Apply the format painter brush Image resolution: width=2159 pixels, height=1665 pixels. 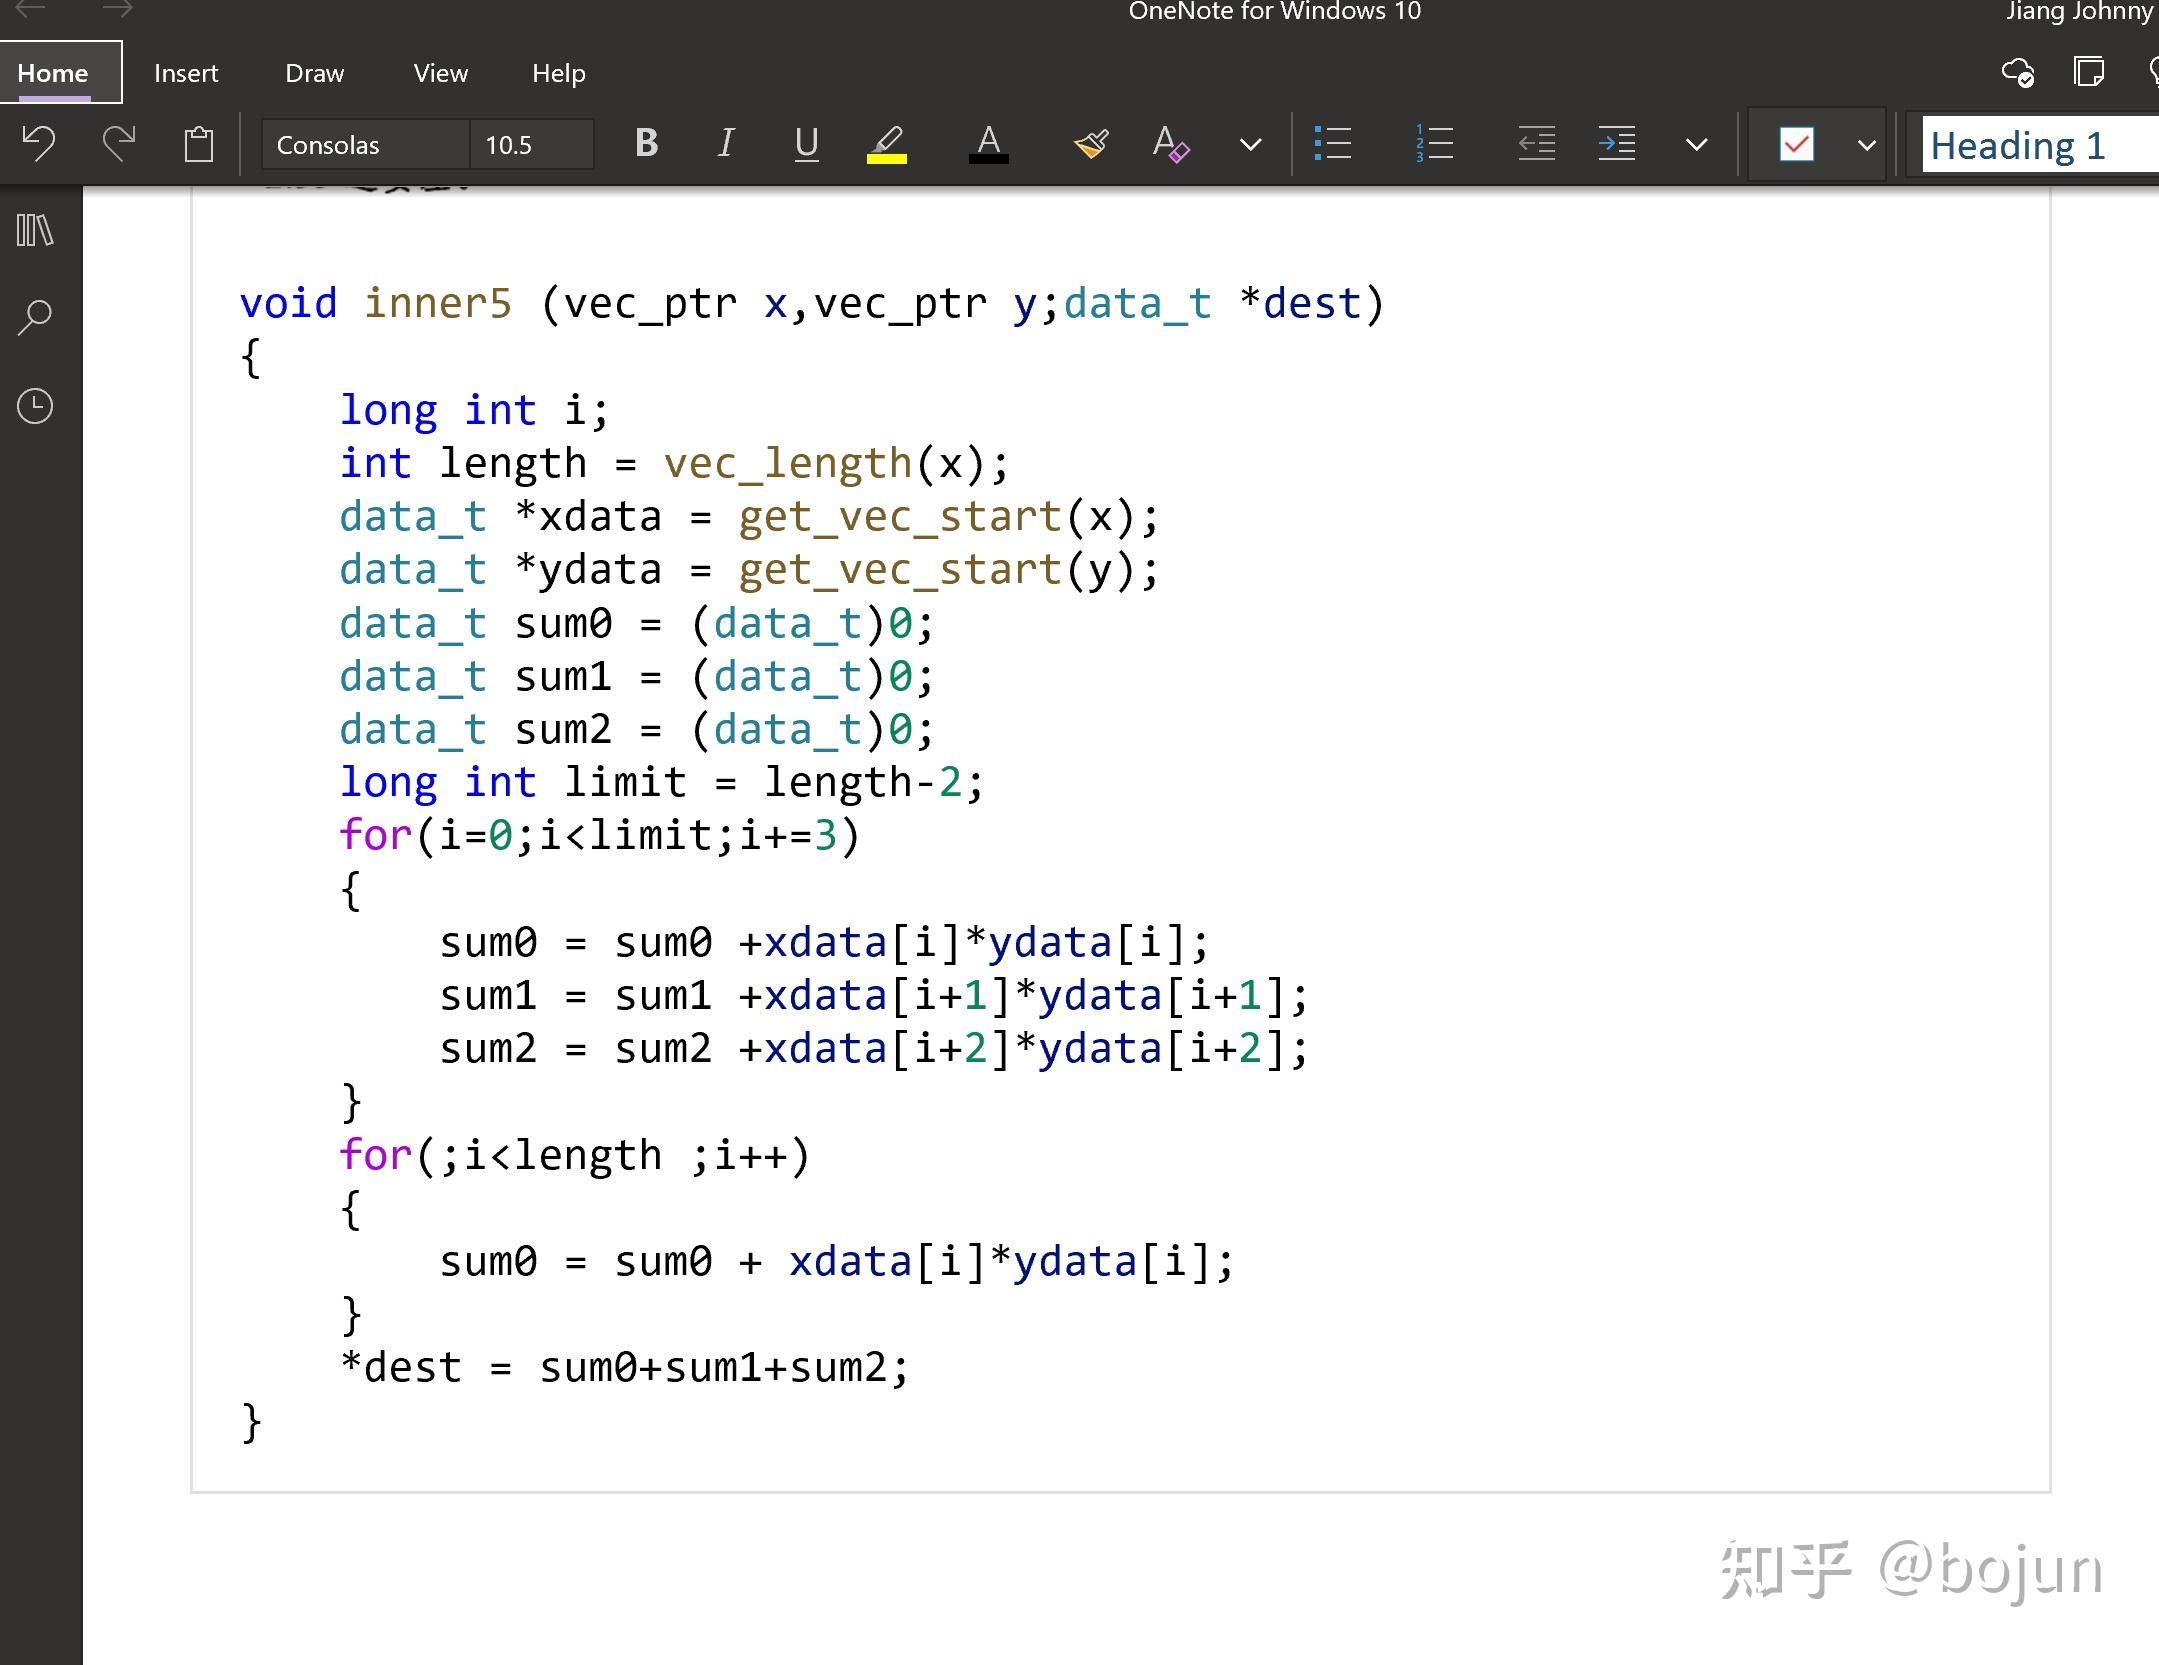coord(1091,144)
